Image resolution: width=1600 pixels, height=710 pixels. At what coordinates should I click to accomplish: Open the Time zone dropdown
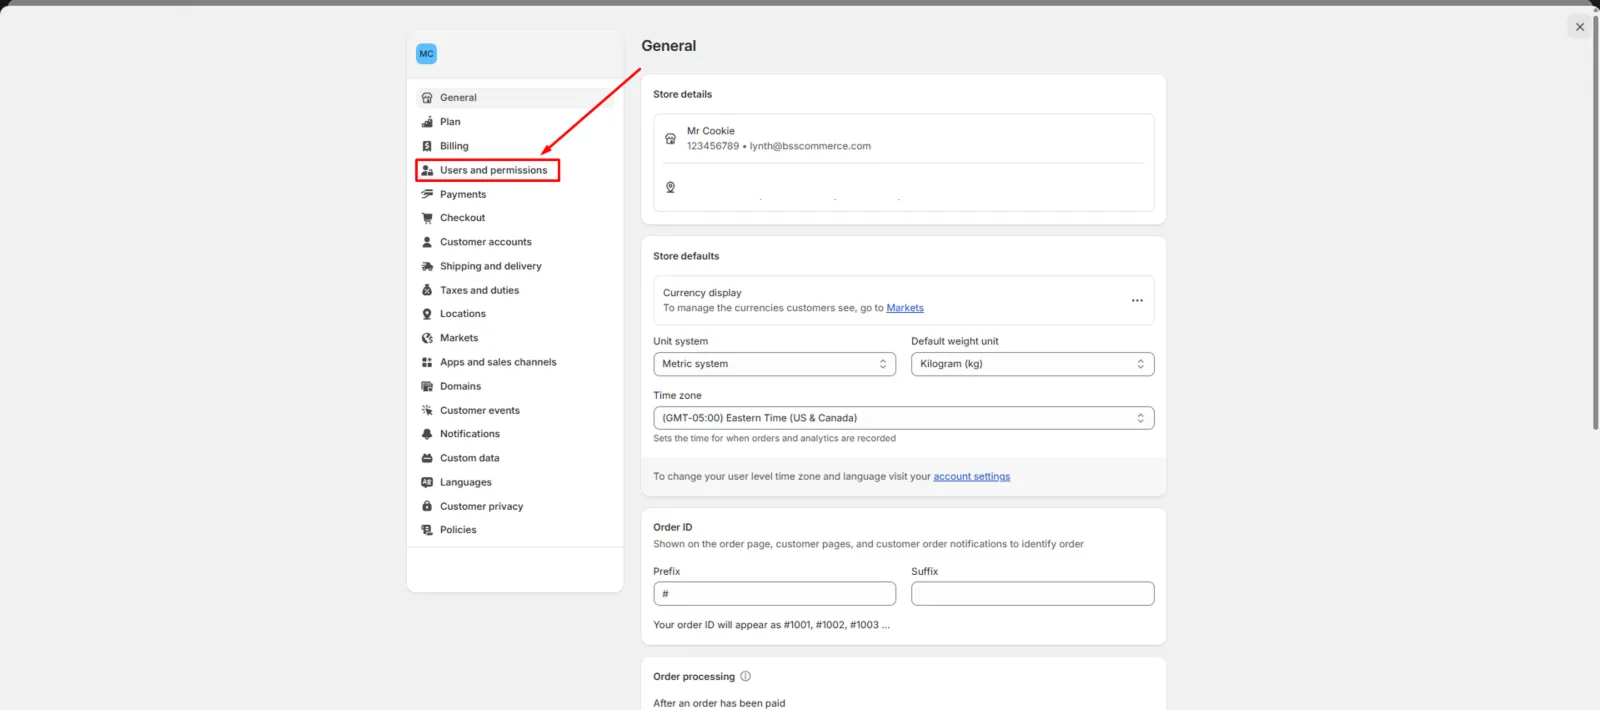pyautogui.click(x=904, y=418)
